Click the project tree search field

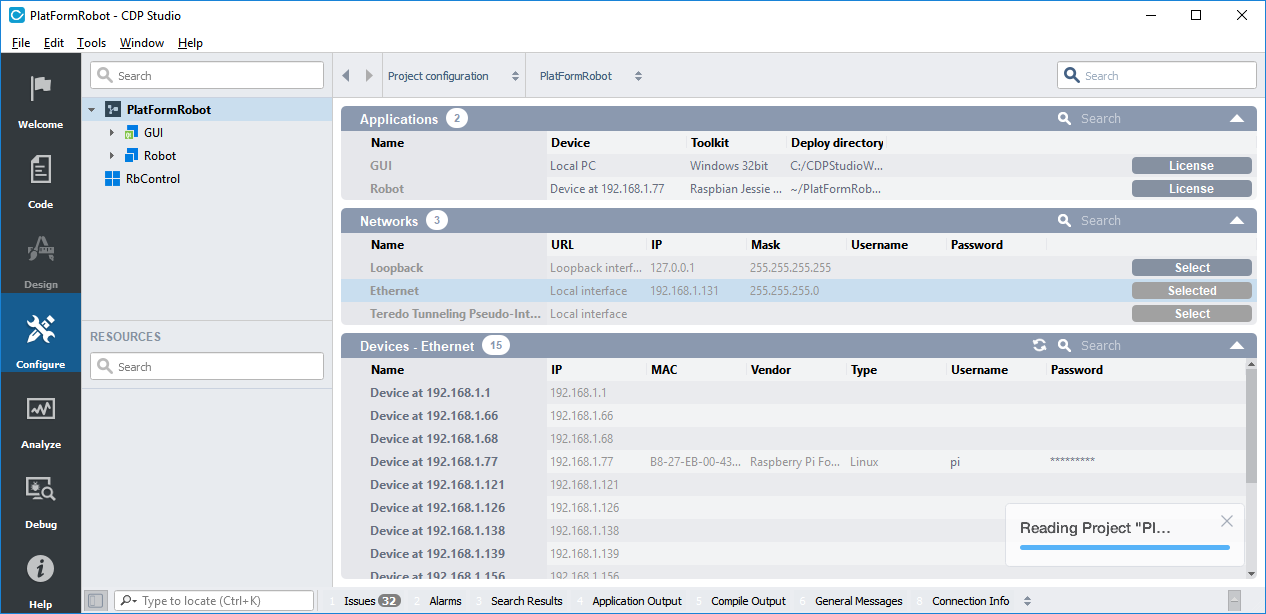[207, 76]
